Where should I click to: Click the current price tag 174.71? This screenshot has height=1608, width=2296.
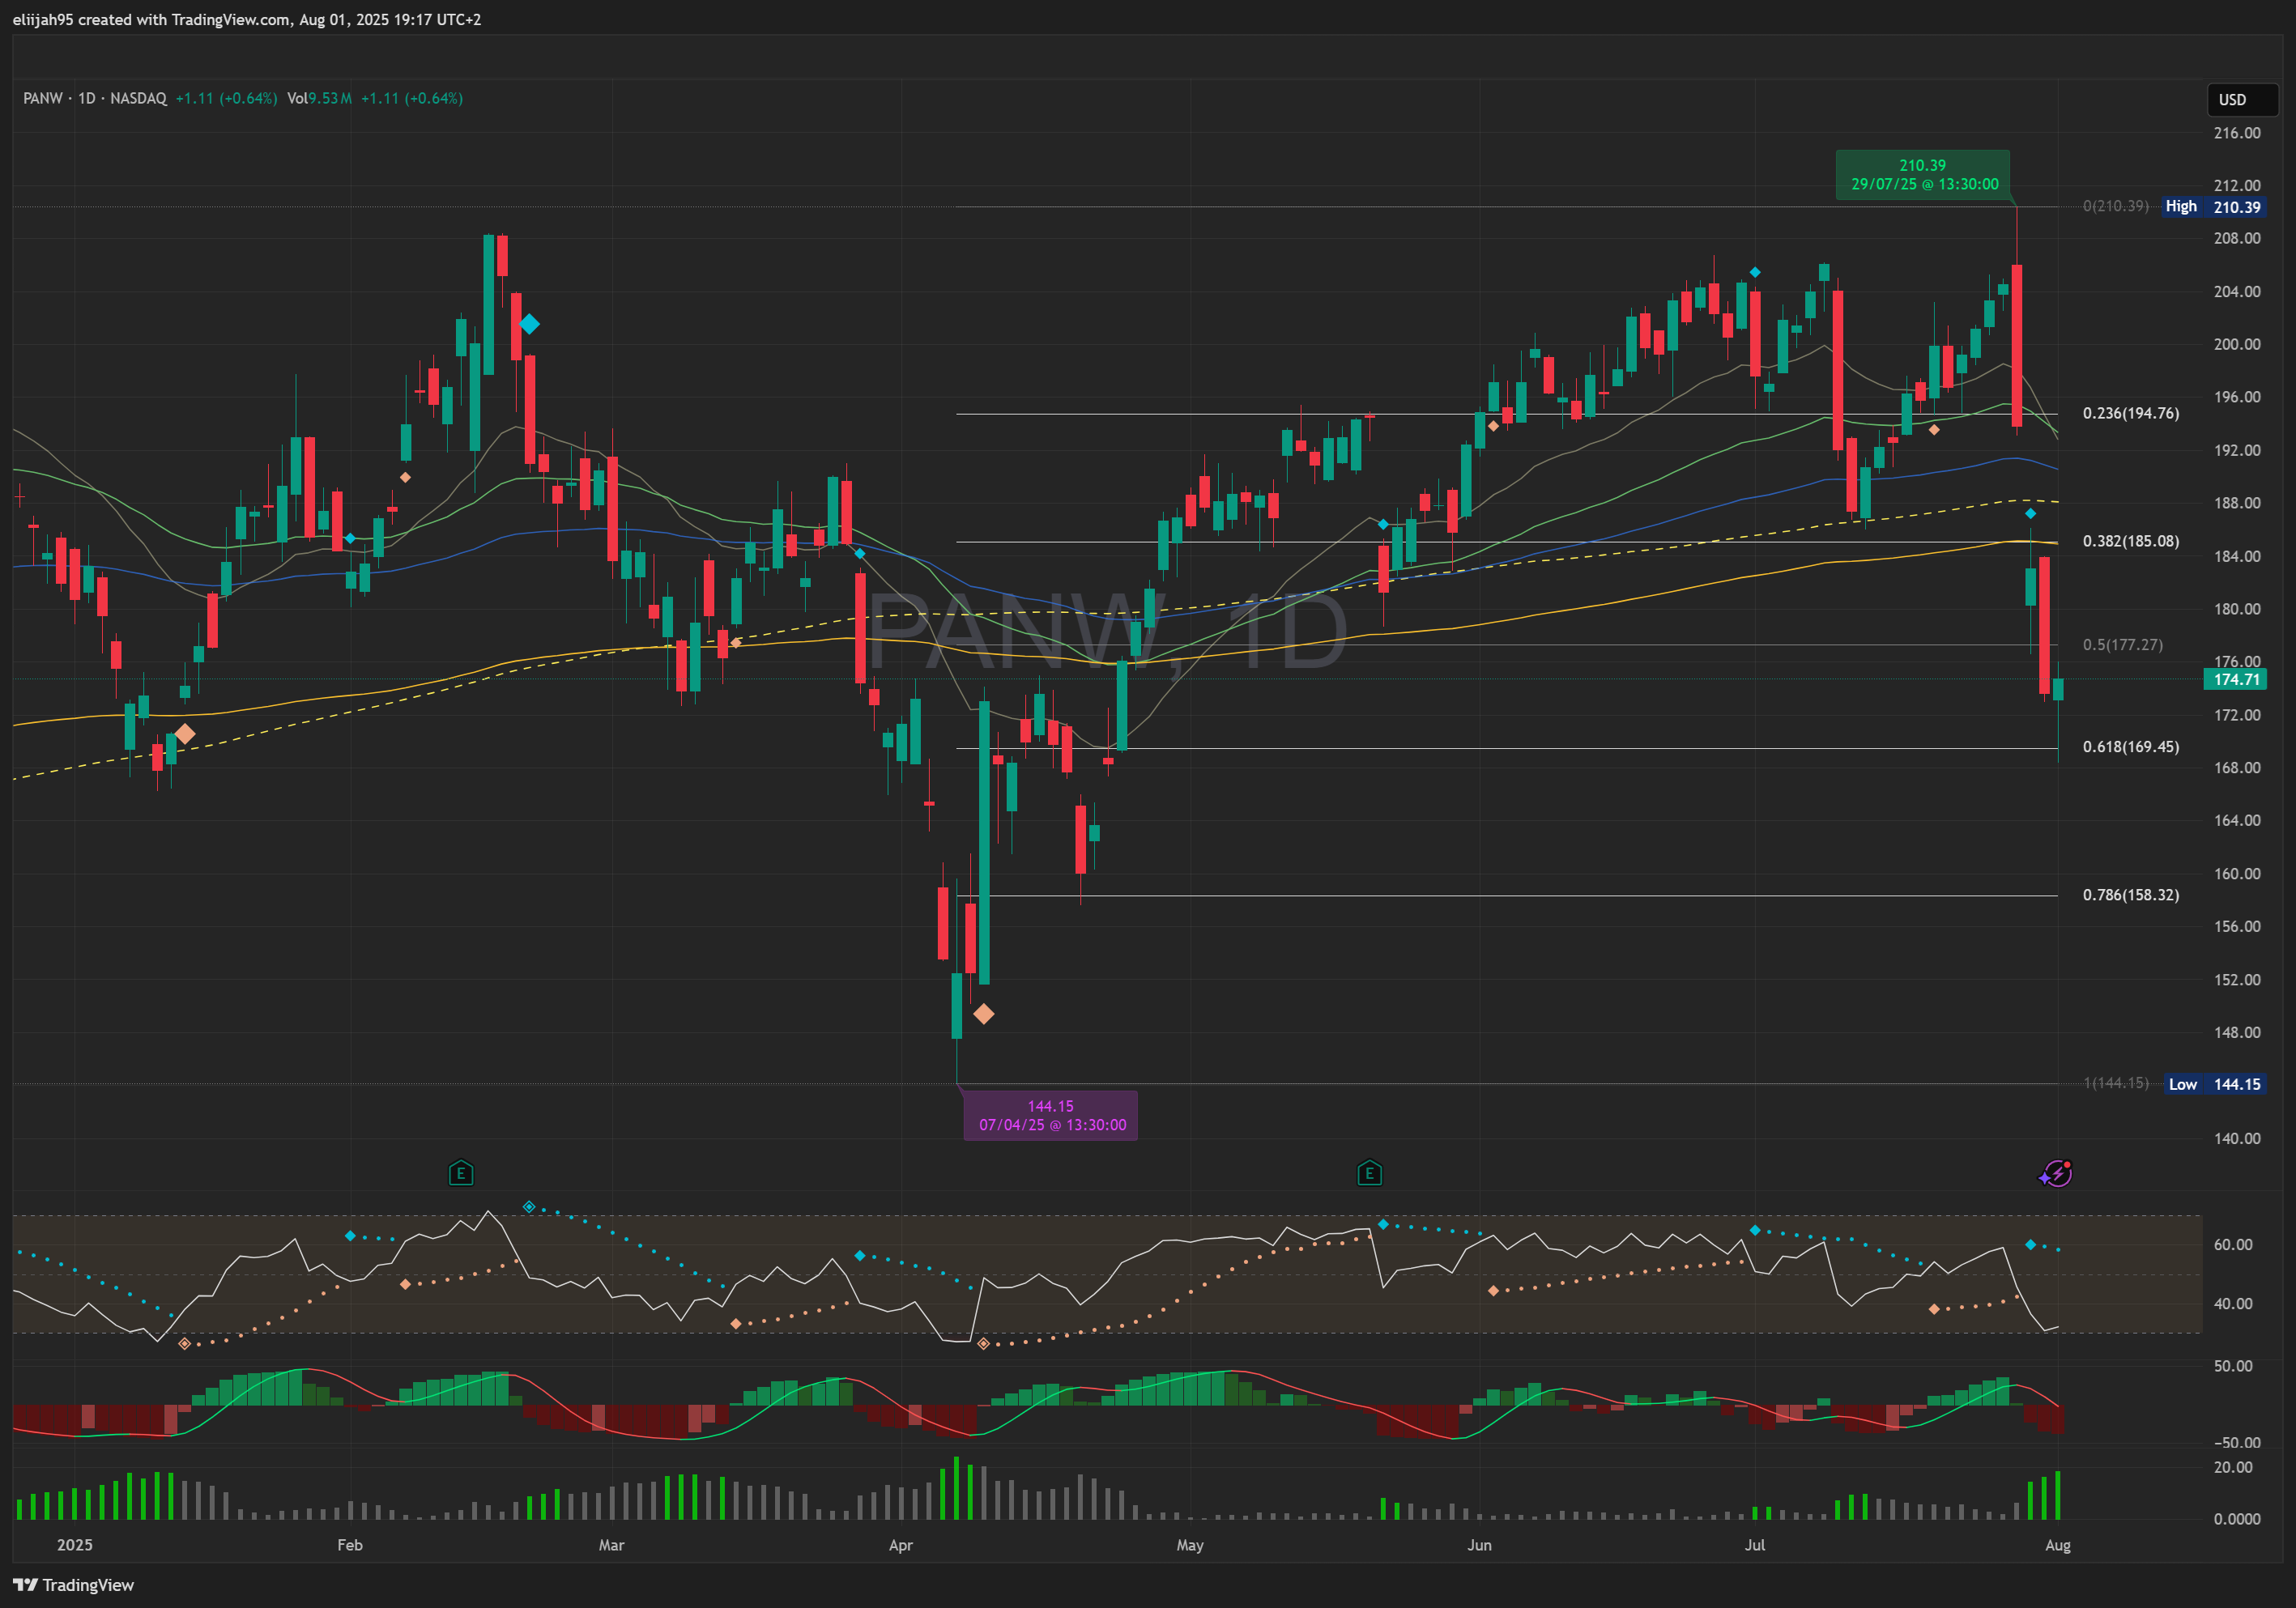coord(2236,680)
